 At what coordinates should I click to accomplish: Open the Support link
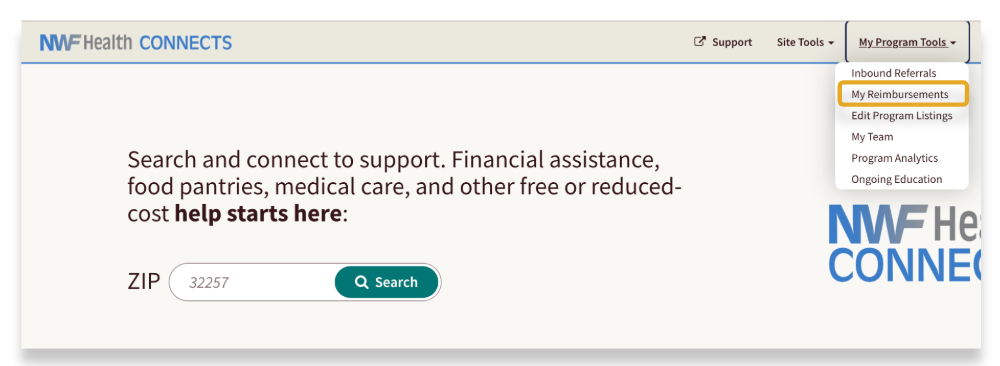click(x=723, y=42)
